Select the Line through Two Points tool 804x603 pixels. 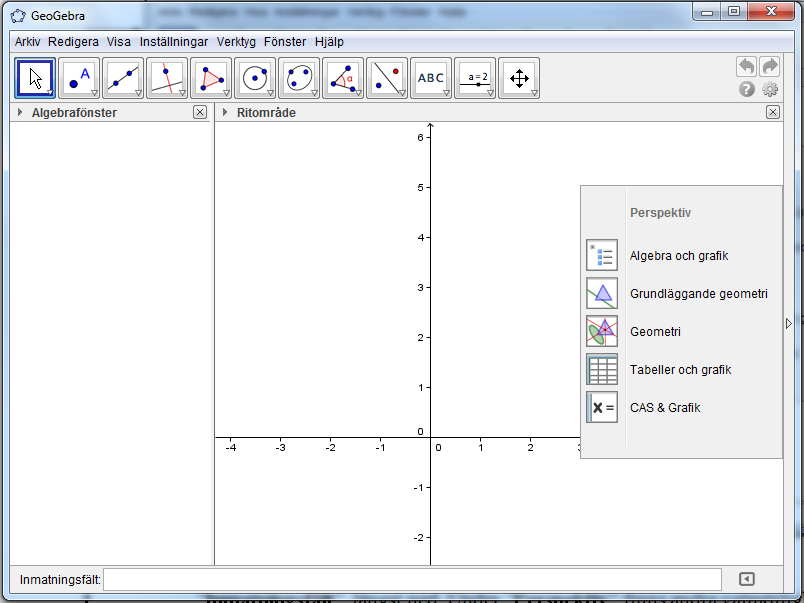pyautogui.click(x=123, y=78)
